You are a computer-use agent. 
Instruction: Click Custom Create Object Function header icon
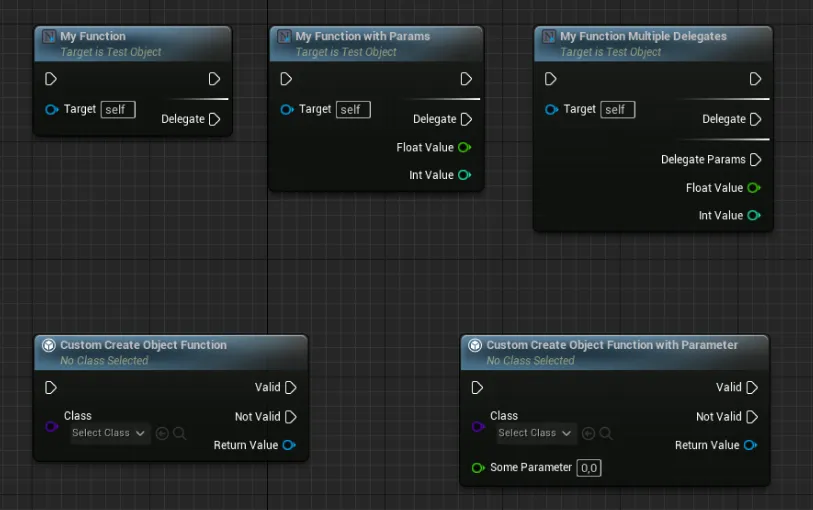click(x=49, y=345)
